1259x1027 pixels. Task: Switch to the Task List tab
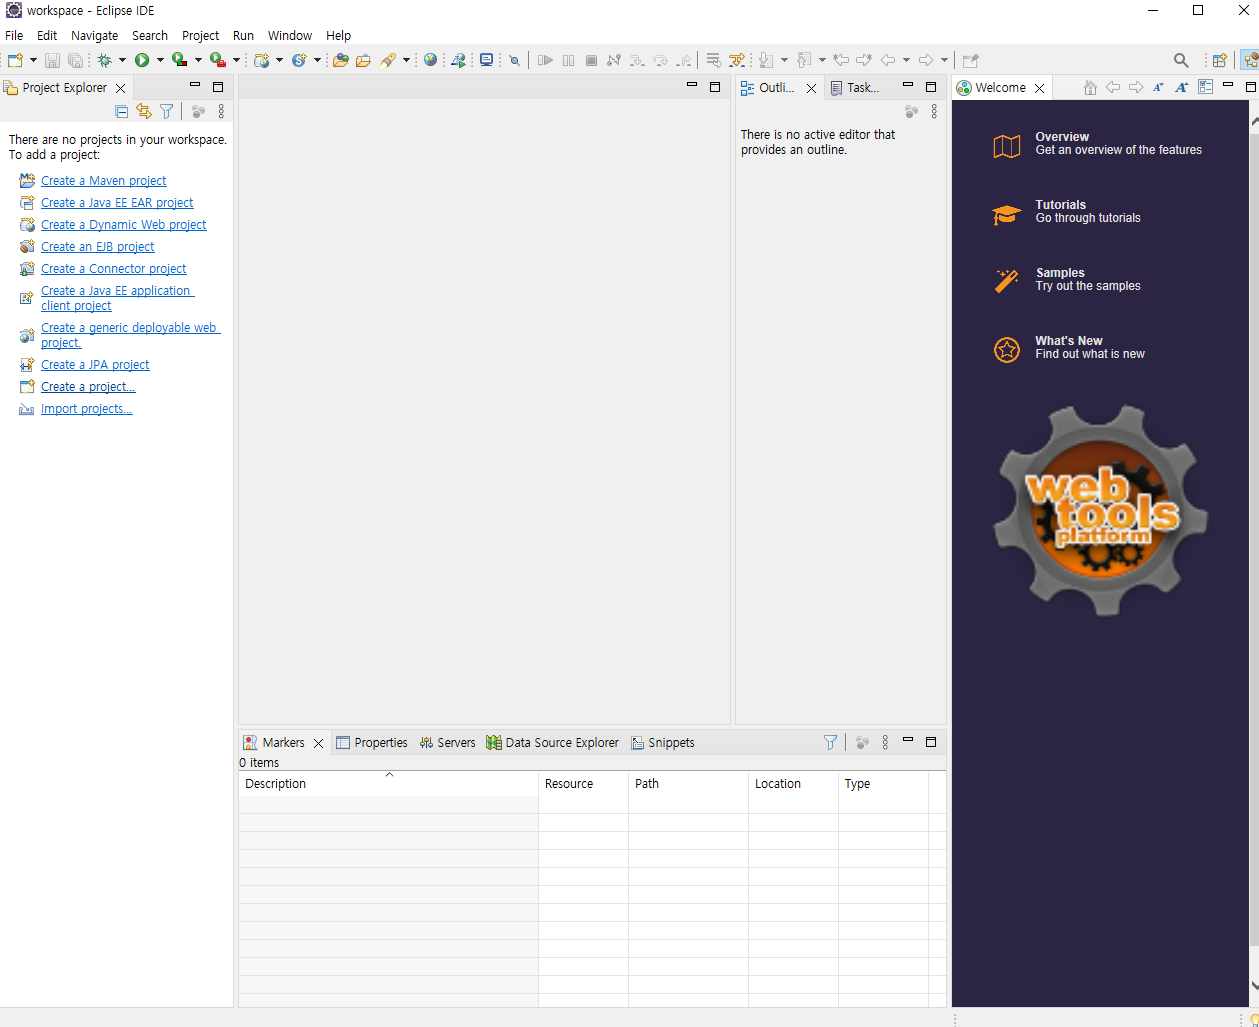tap(855, 88)
